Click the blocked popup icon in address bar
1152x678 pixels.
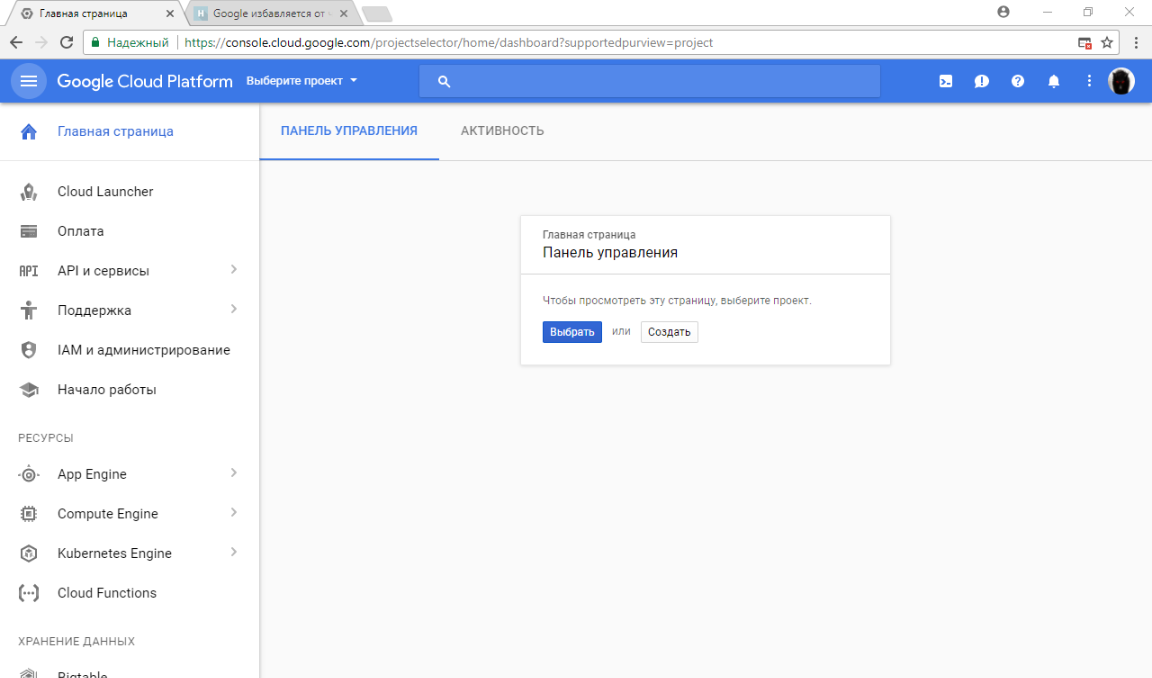click(1084, 43)
